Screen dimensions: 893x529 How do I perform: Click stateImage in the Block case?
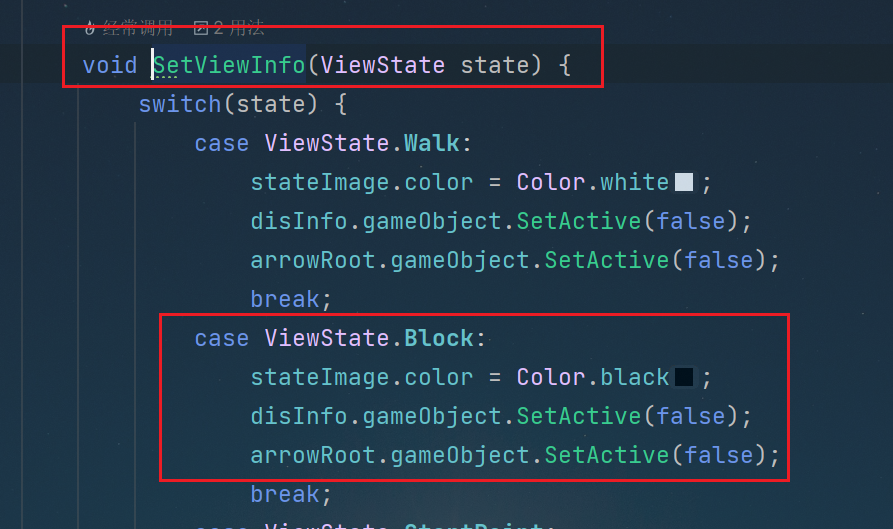(321, 377)
